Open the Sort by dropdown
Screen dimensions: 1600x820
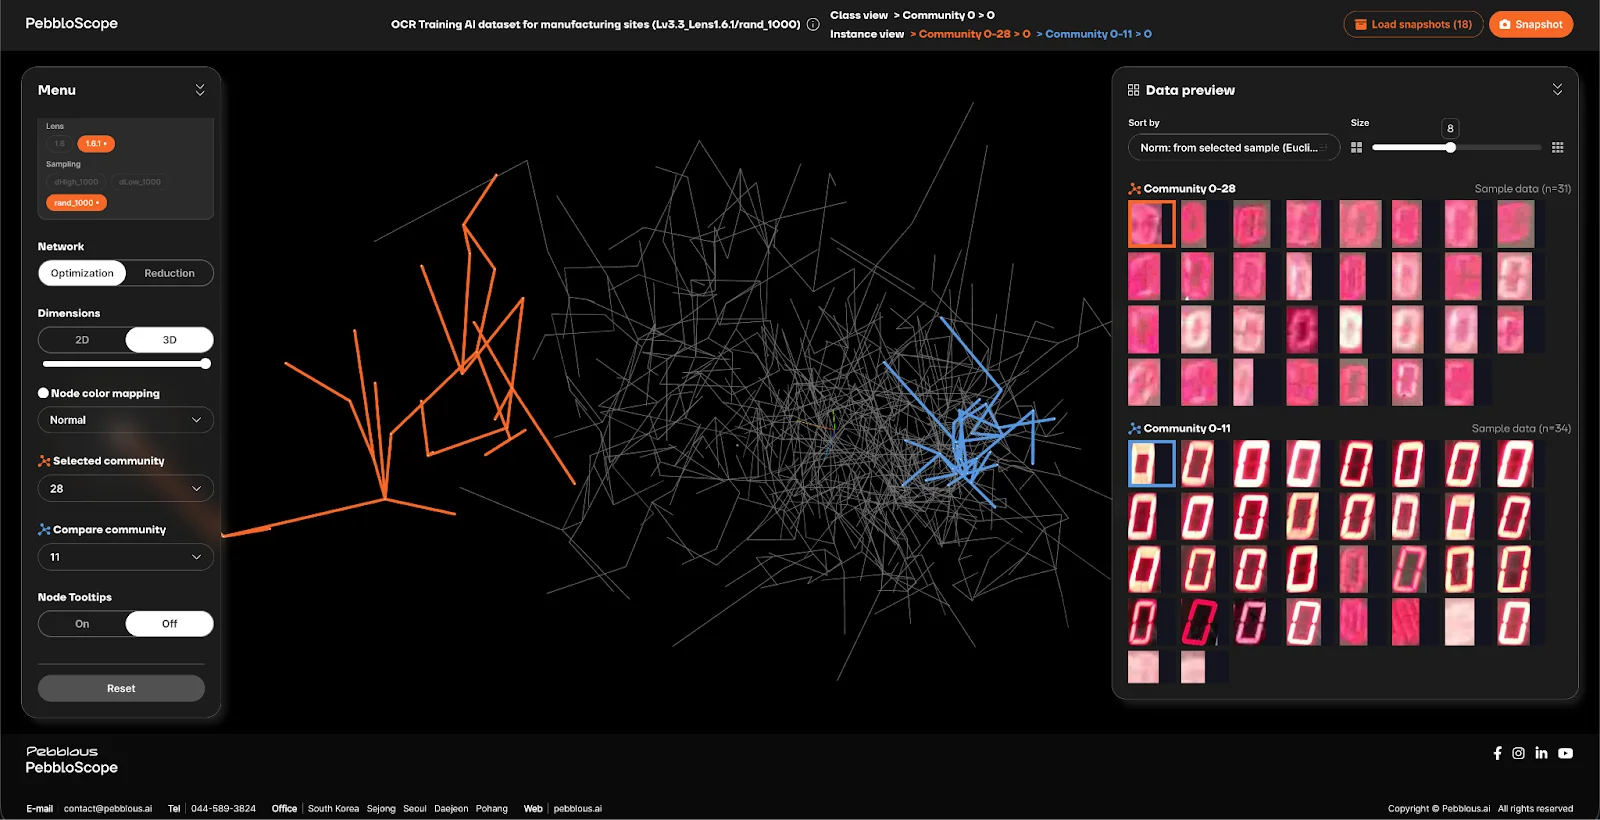[1233, 148]
